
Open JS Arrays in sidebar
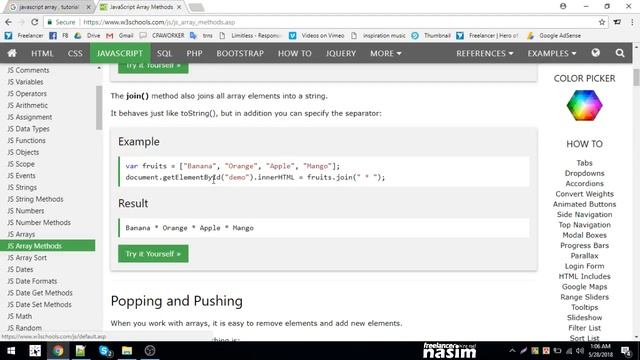(x=21, y=234)
